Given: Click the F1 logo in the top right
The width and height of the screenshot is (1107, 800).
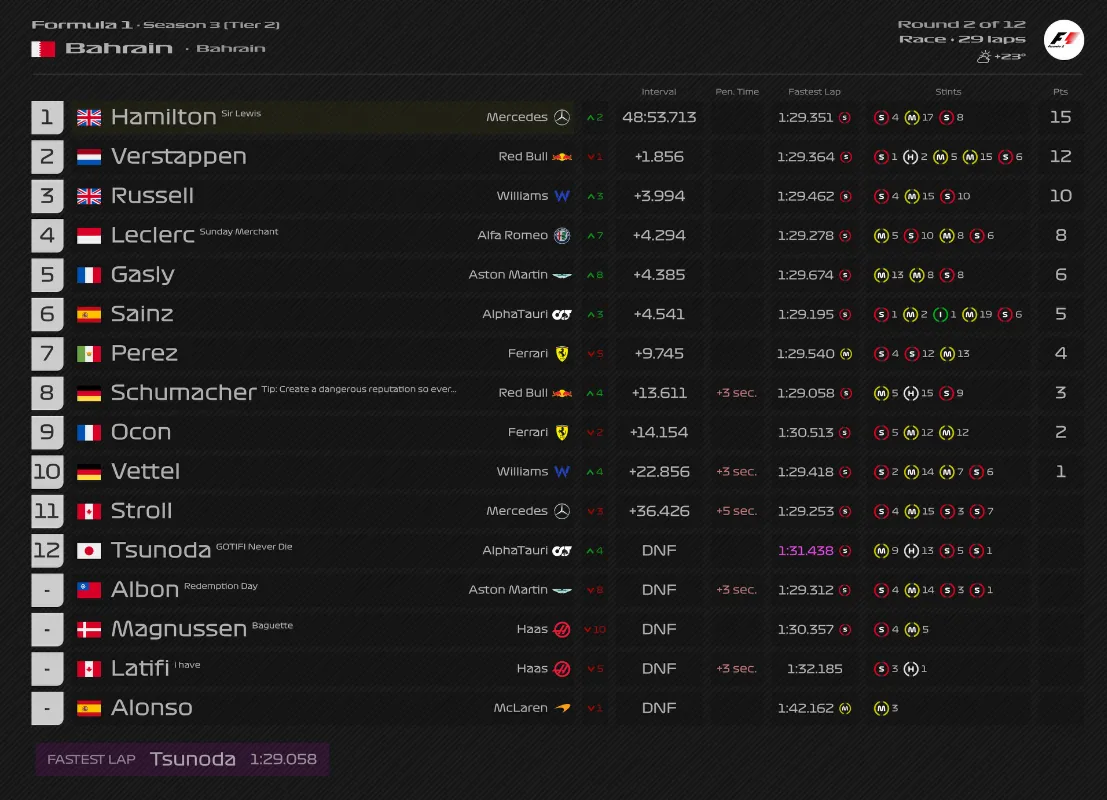Looking at the screenshot, I should (1063, 39).
